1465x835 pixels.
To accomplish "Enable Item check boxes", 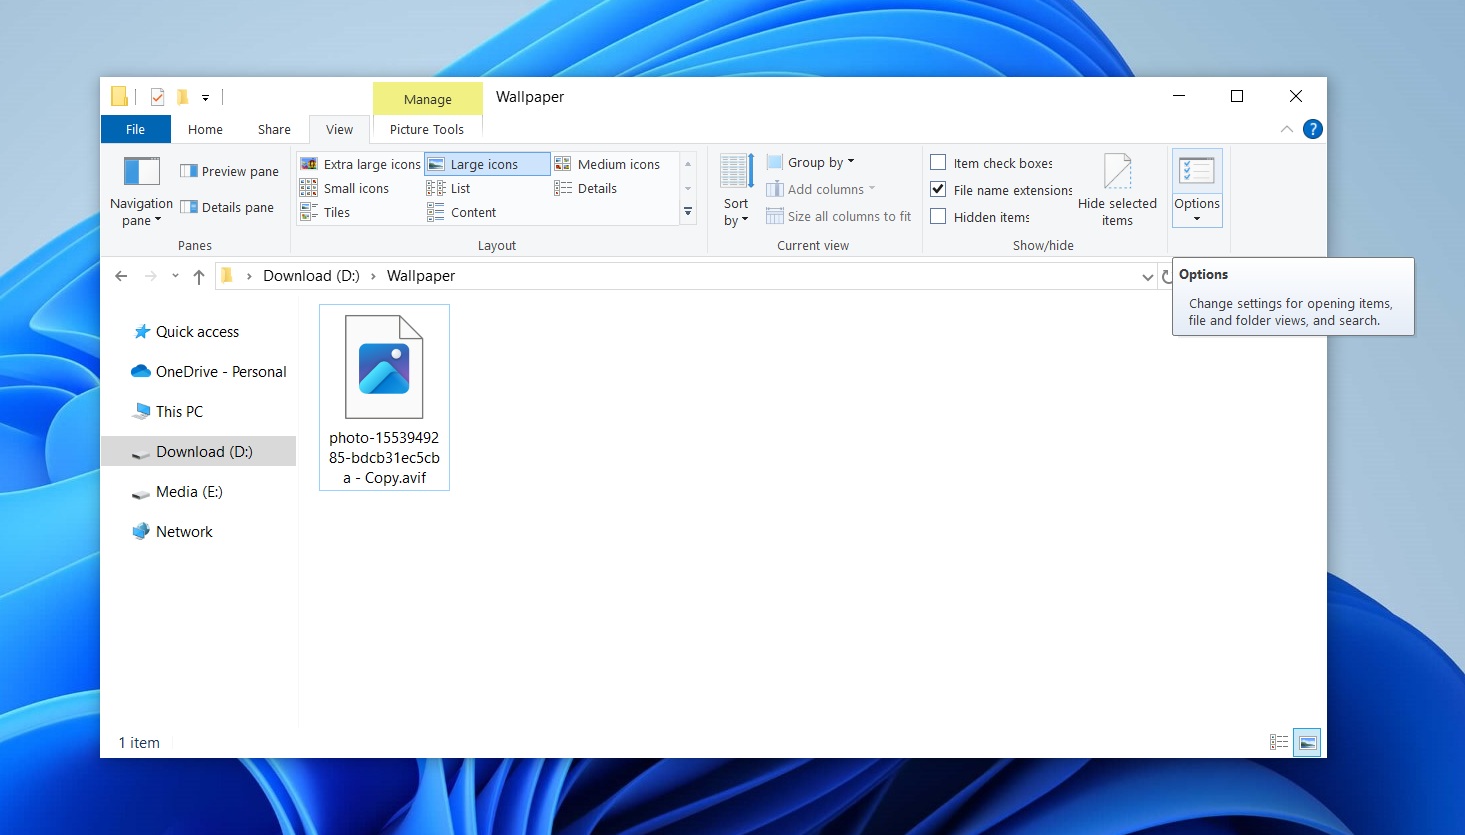I will coord(938,162).
